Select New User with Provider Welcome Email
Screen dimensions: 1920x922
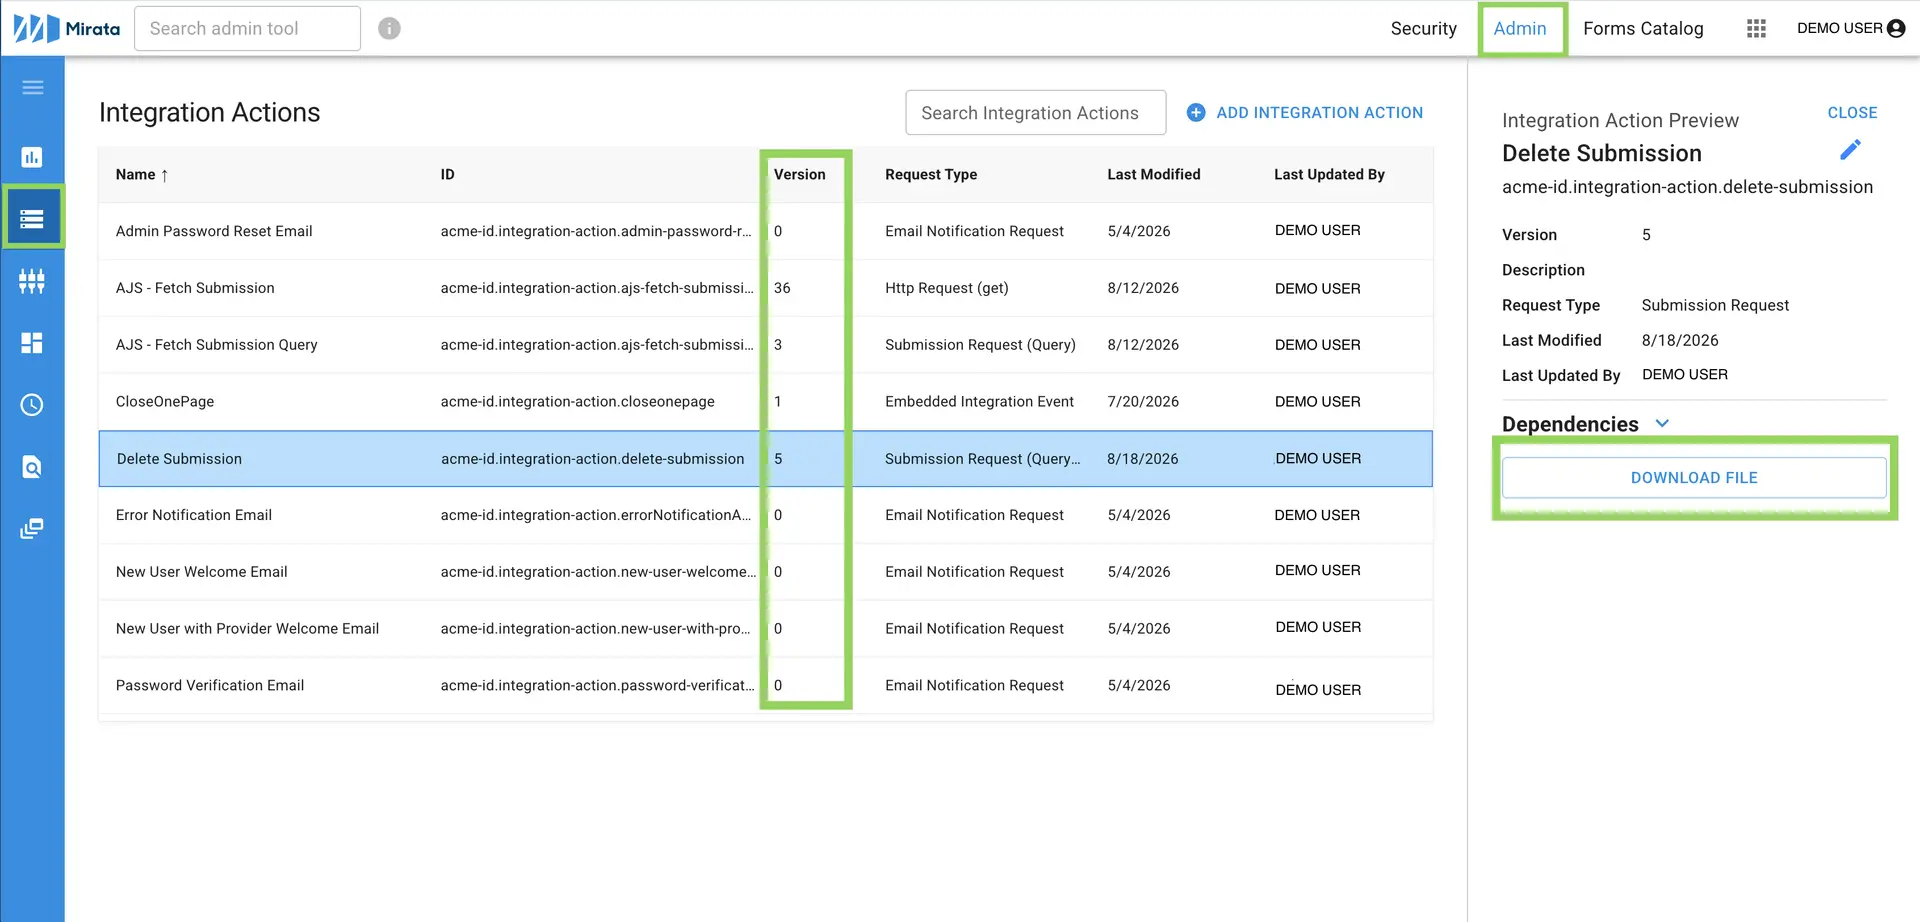click(765, 628)
